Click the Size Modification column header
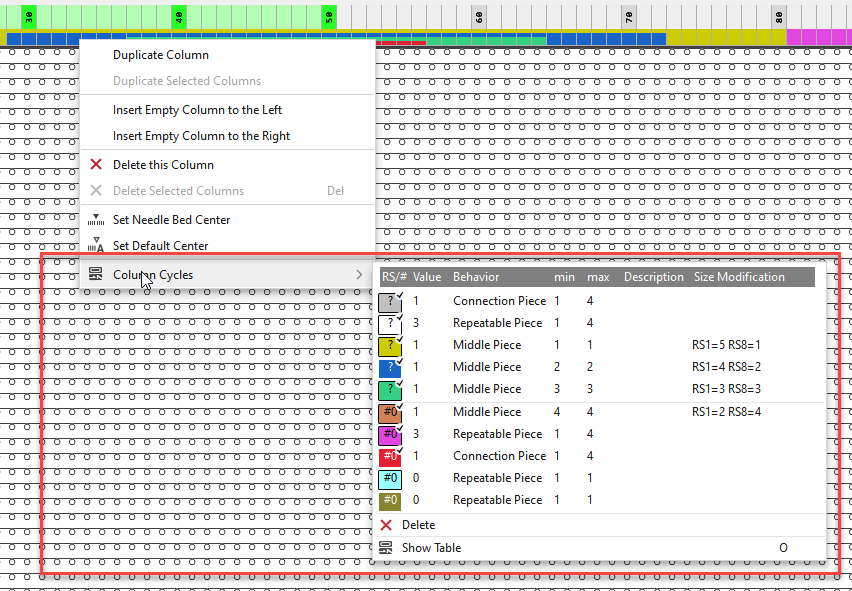This screenshot has width=852, height=591. coord(739,277)
